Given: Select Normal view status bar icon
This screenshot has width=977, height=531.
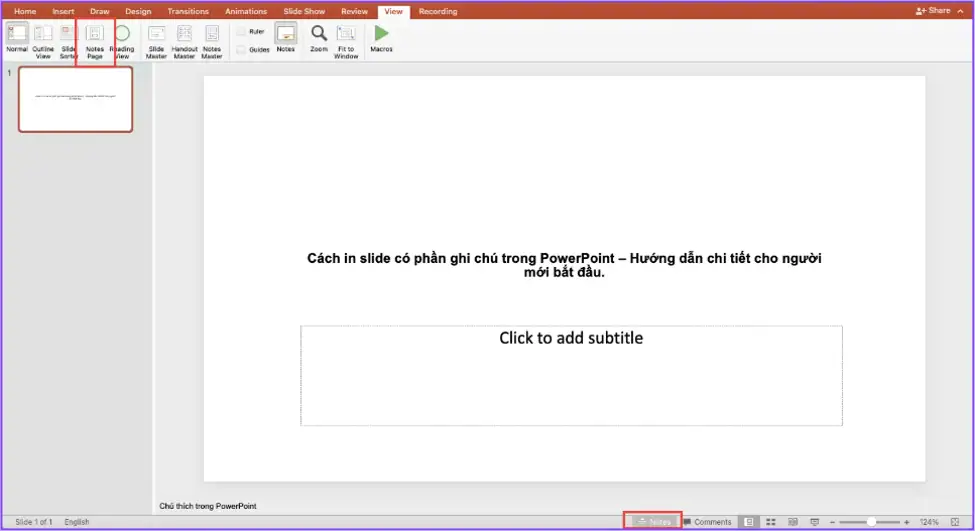Looking at the screenshot, I should [749, 522].
